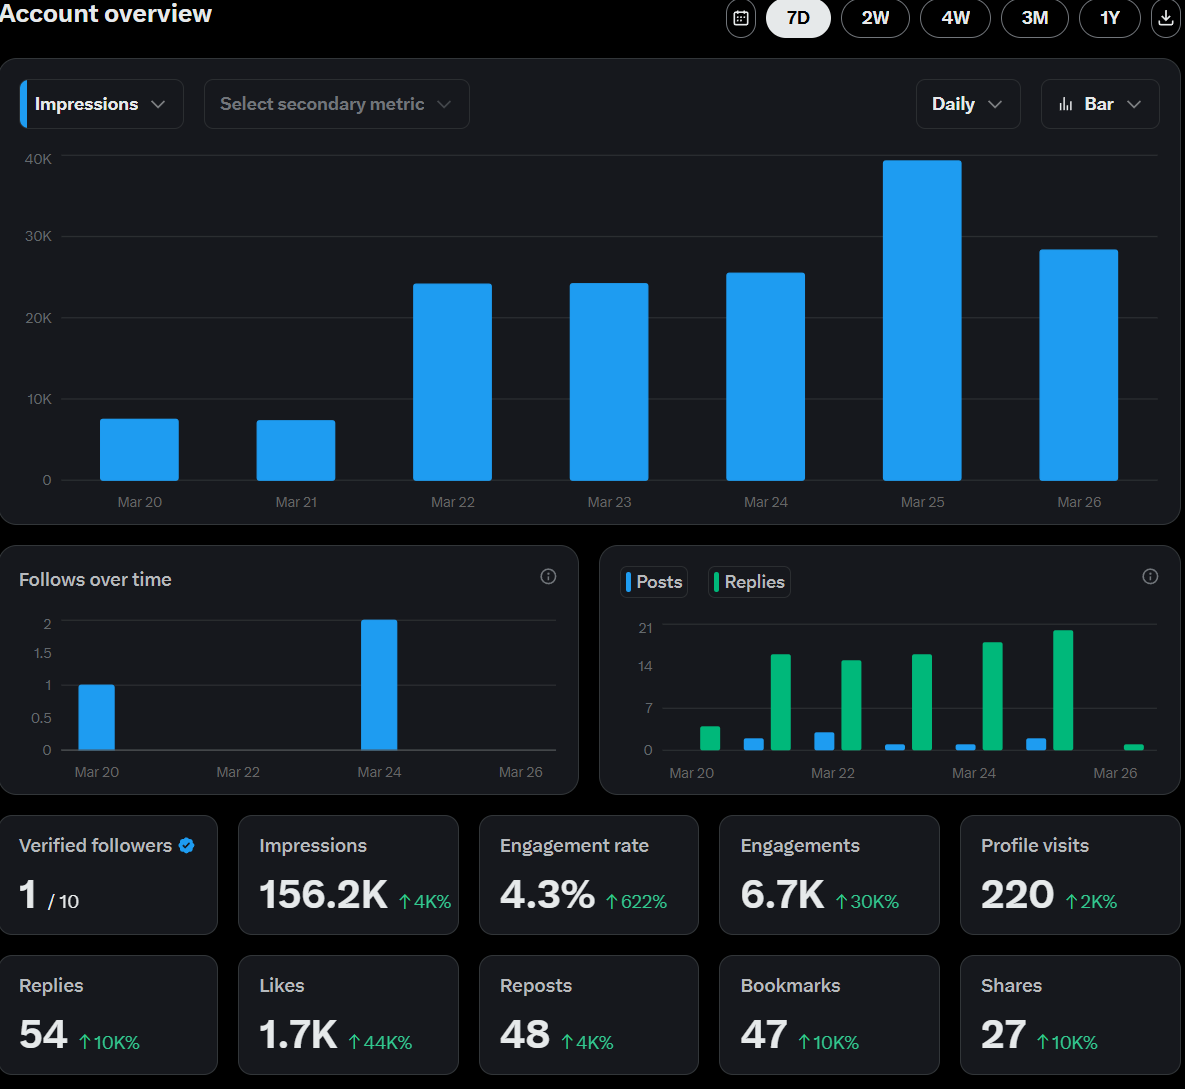Click the 622% engagement rate change
The width and height of the screenshot is (1185, 1089).
click(x=637, y=902)
